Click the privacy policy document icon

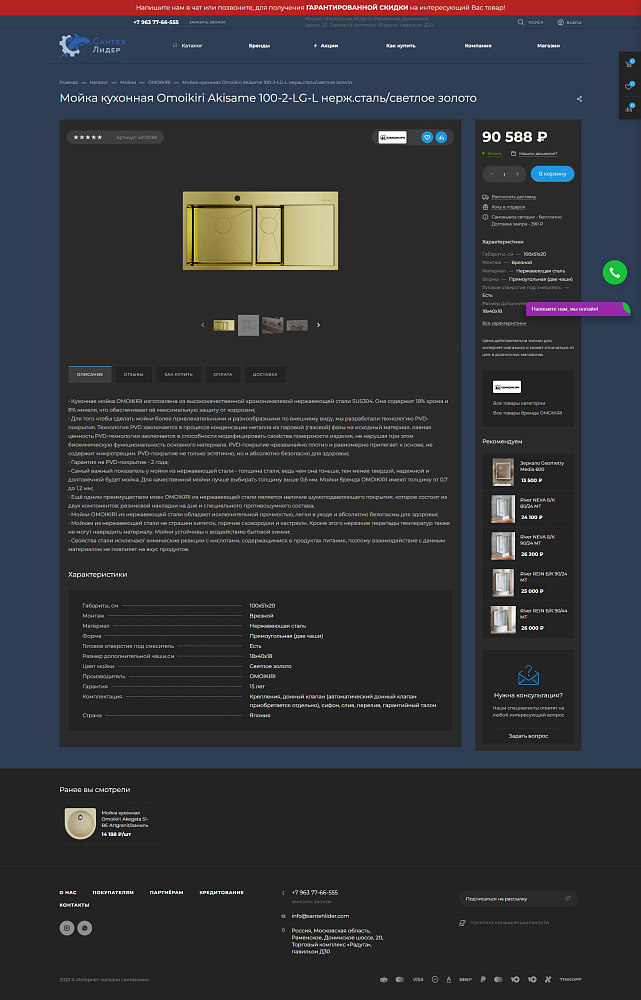click(x=462, y=922)
